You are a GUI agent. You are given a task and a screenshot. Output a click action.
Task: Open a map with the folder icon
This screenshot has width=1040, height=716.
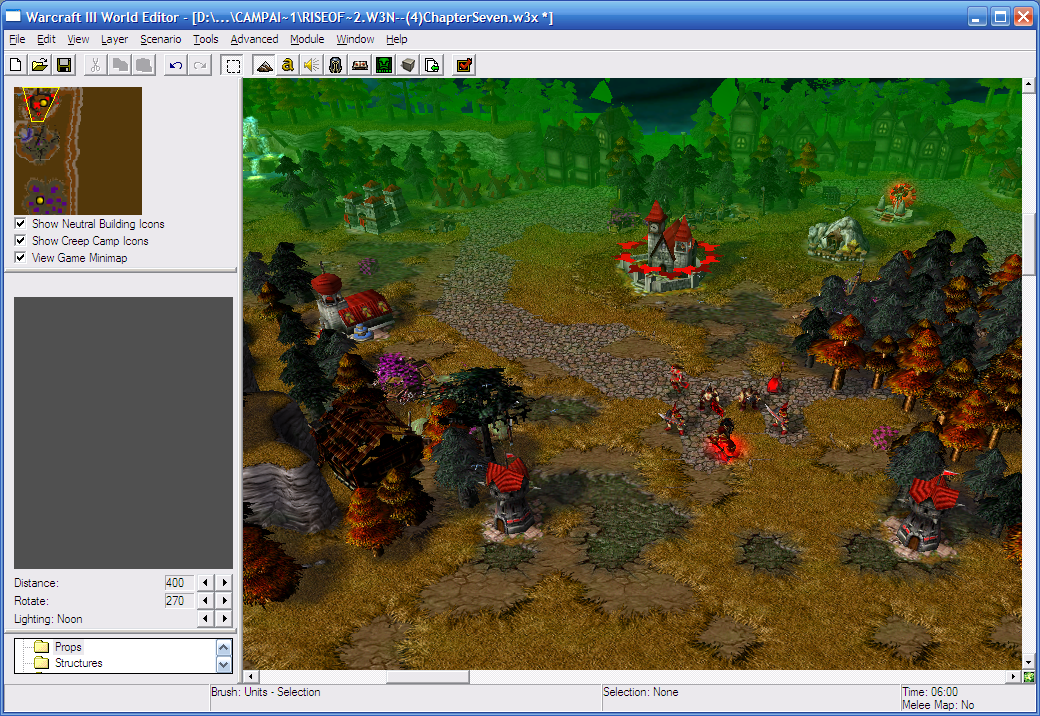point(40,65)
